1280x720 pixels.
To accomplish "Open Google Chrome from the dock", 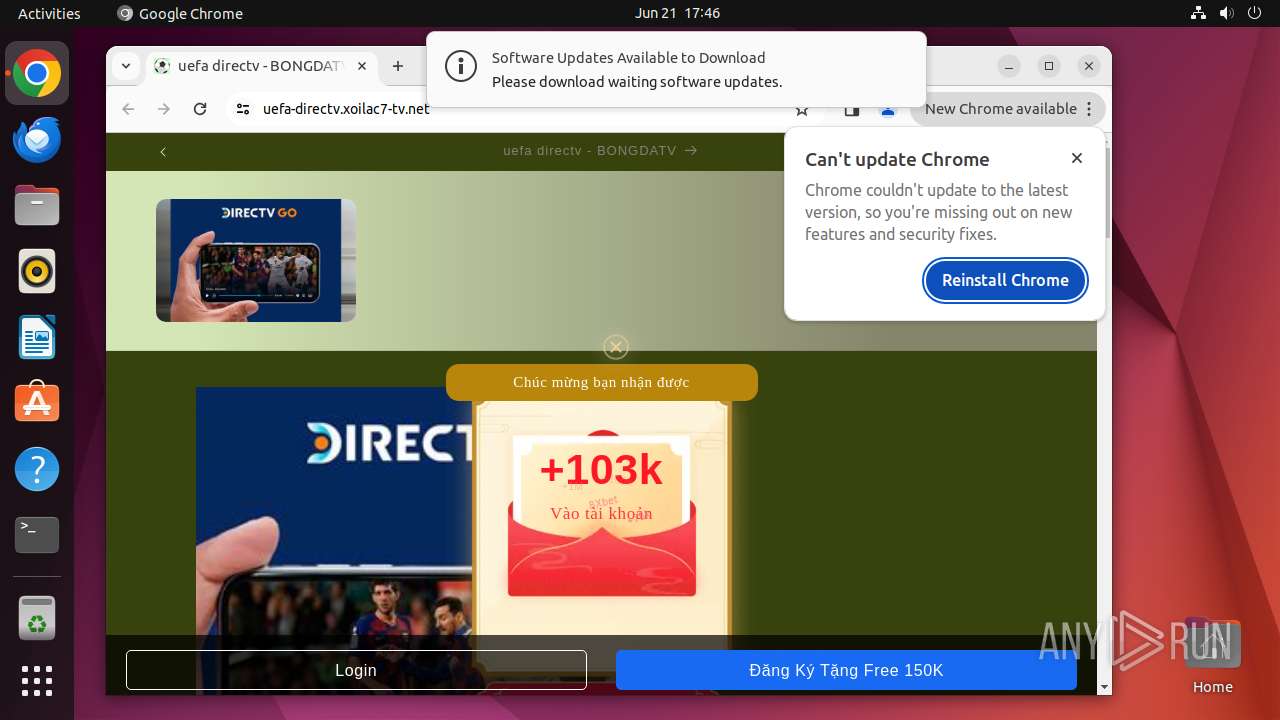I will [x=37, y=74].
